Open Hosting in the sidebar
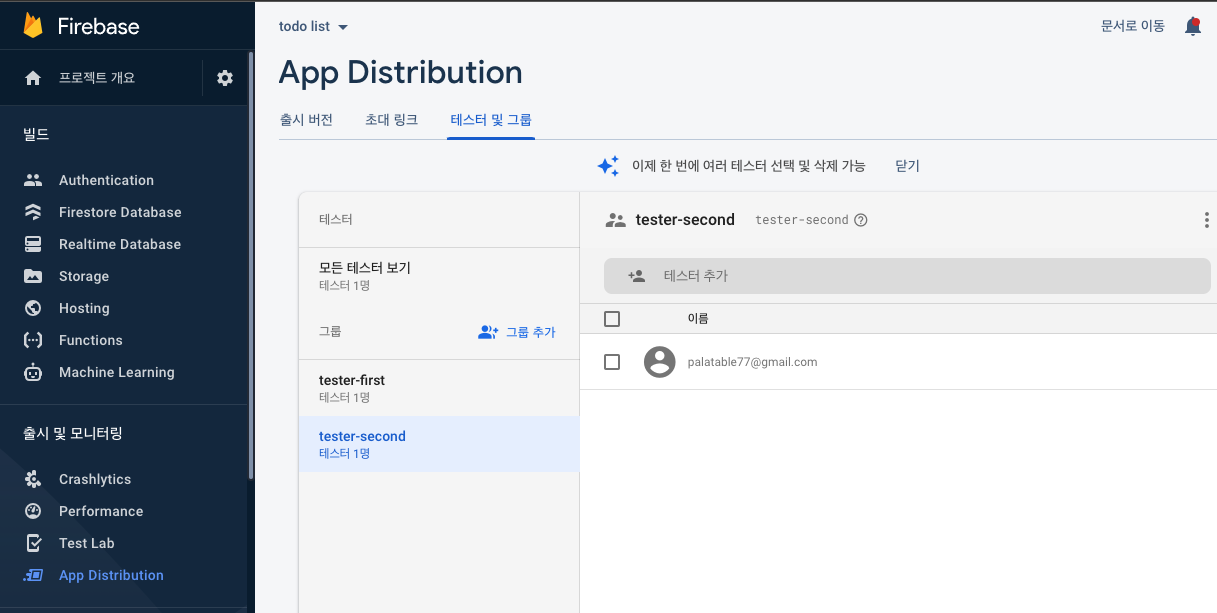This screenshot has width=1217, height=613. (84, 308)
